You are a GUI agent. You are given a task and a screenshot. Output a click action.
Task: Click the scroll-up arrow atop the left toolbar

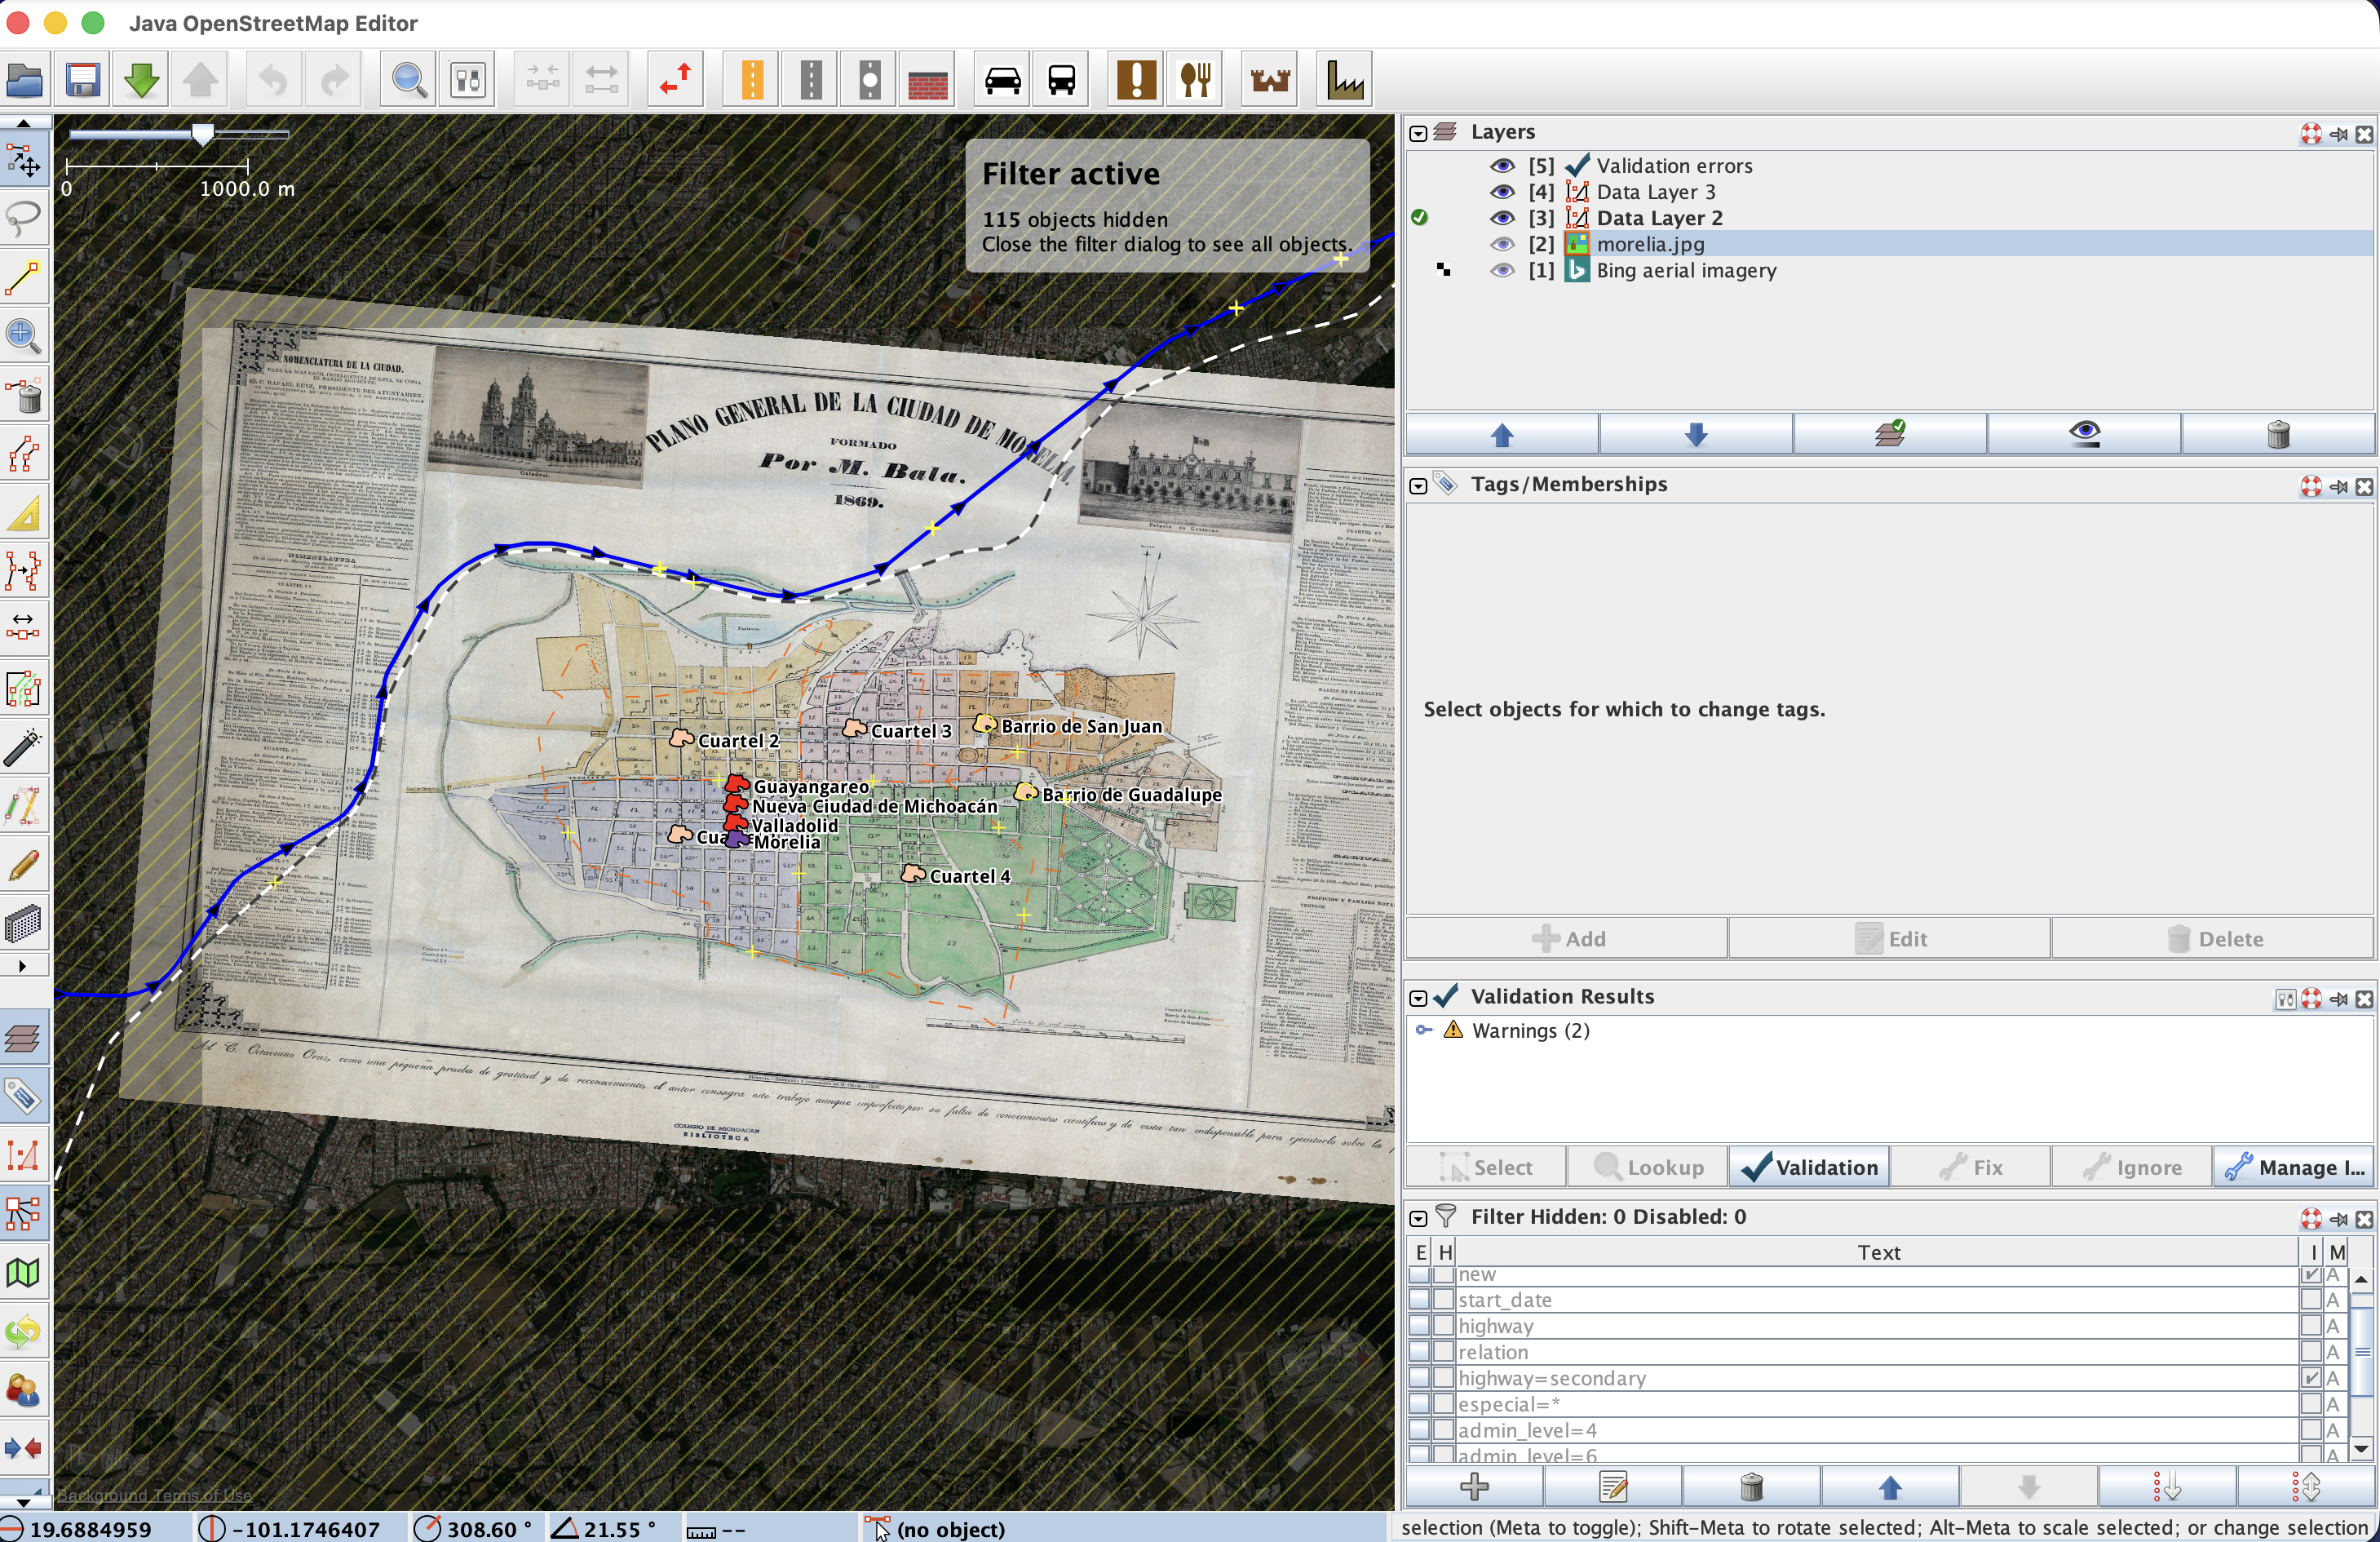coord(23,122)
